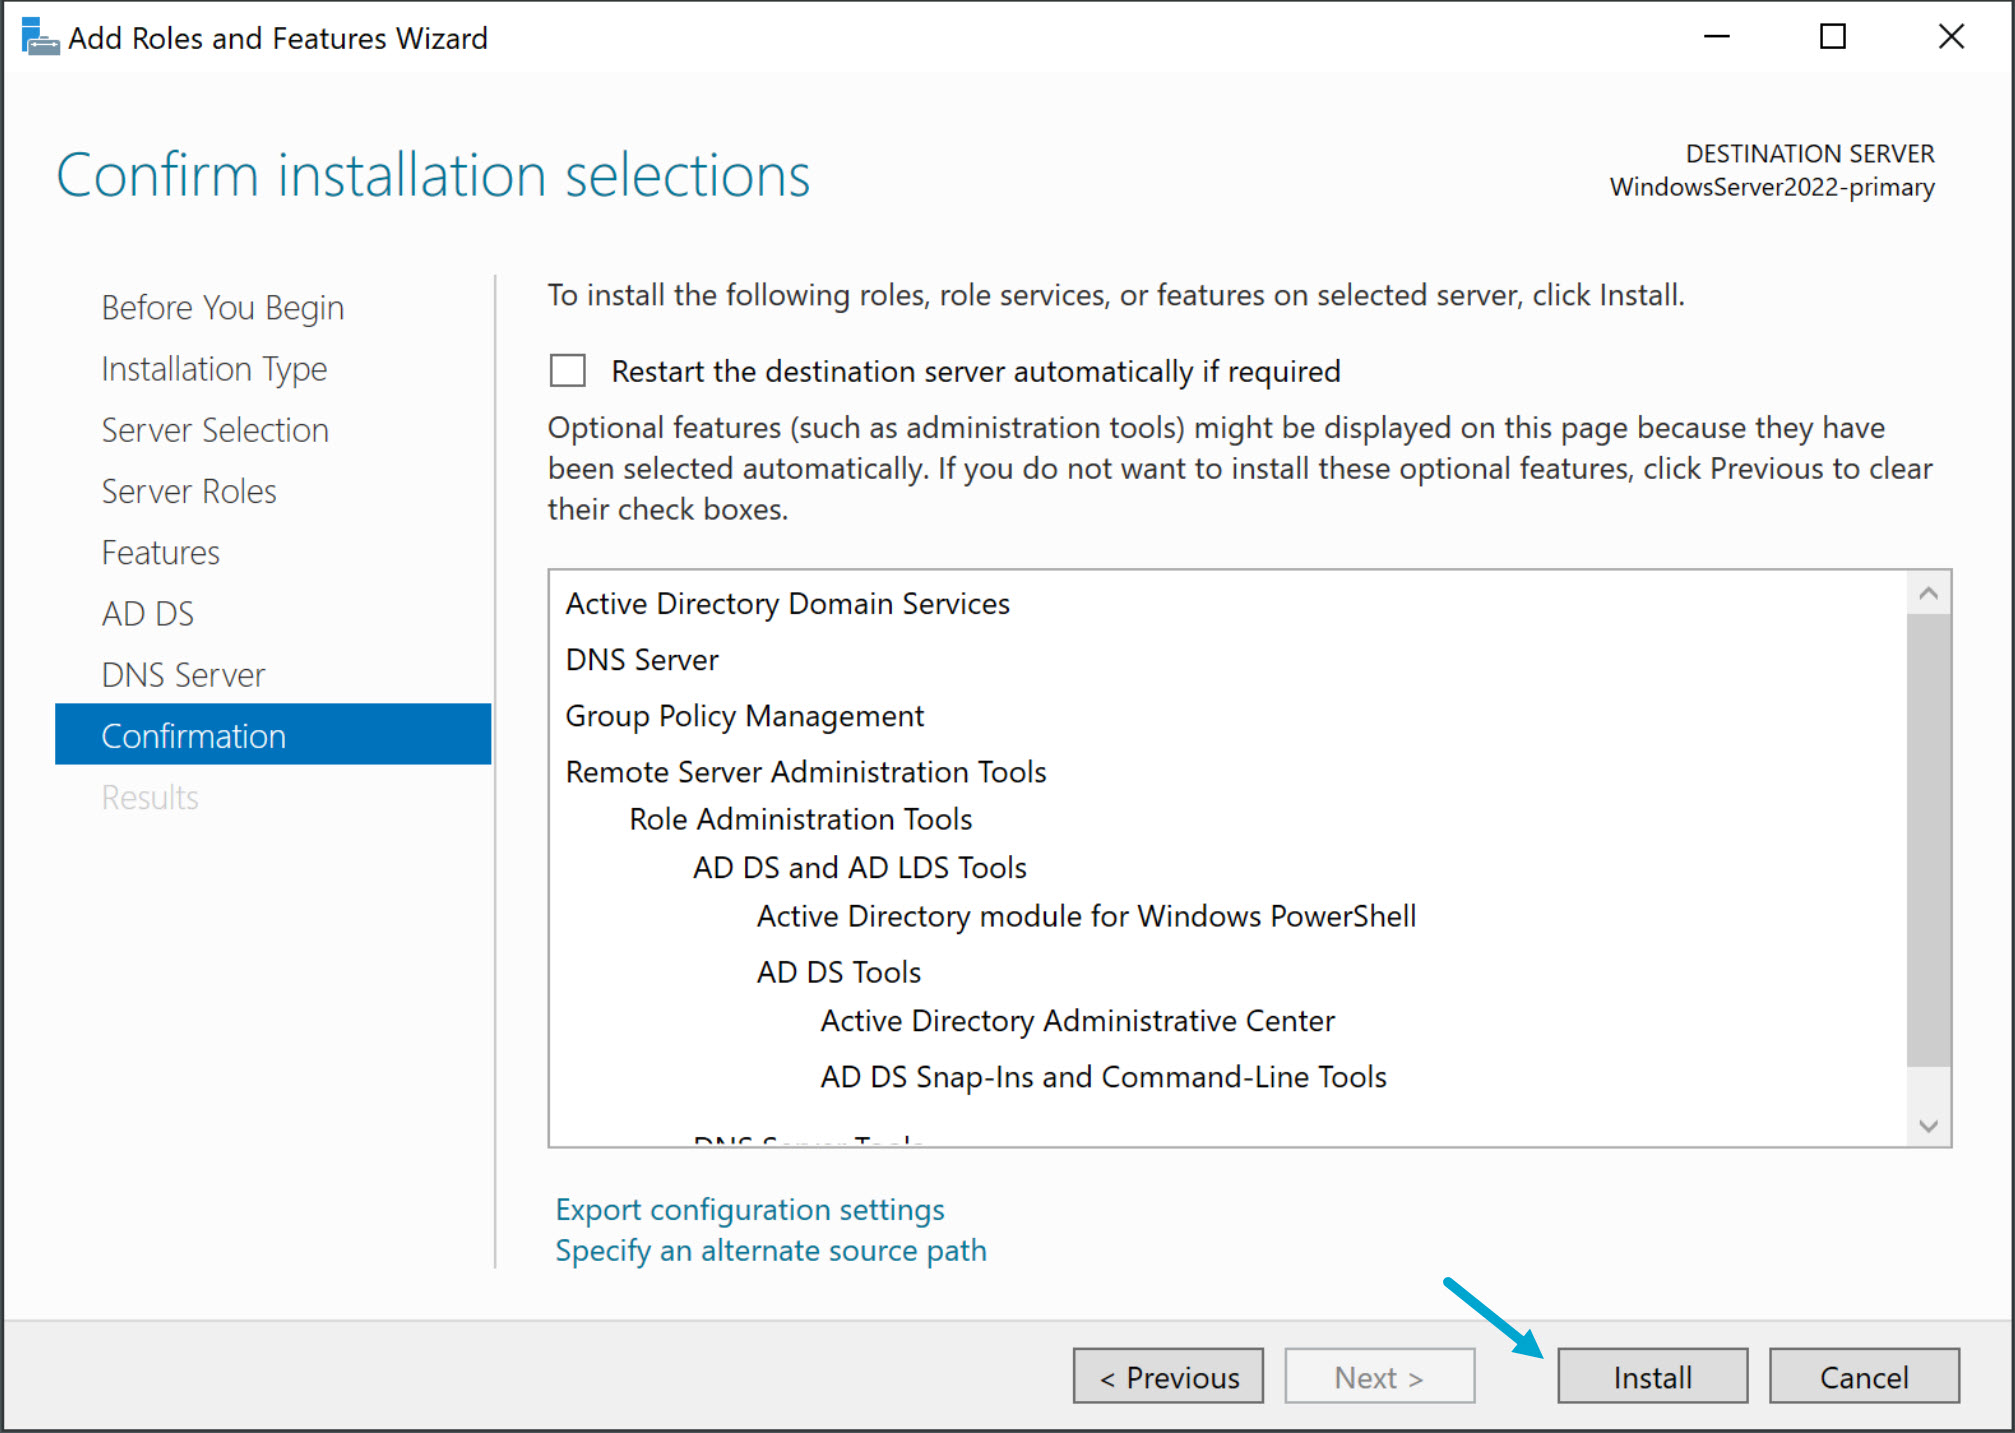Select the Features wizard step

(x=160, y=552)
